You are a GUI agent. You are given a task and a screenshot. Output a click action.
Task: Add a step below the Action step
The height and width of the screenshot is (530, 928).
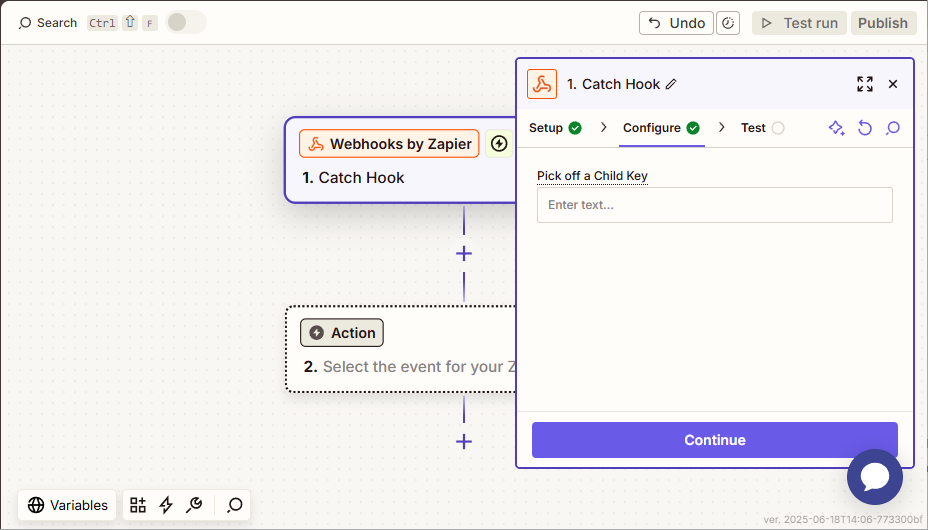464,441
